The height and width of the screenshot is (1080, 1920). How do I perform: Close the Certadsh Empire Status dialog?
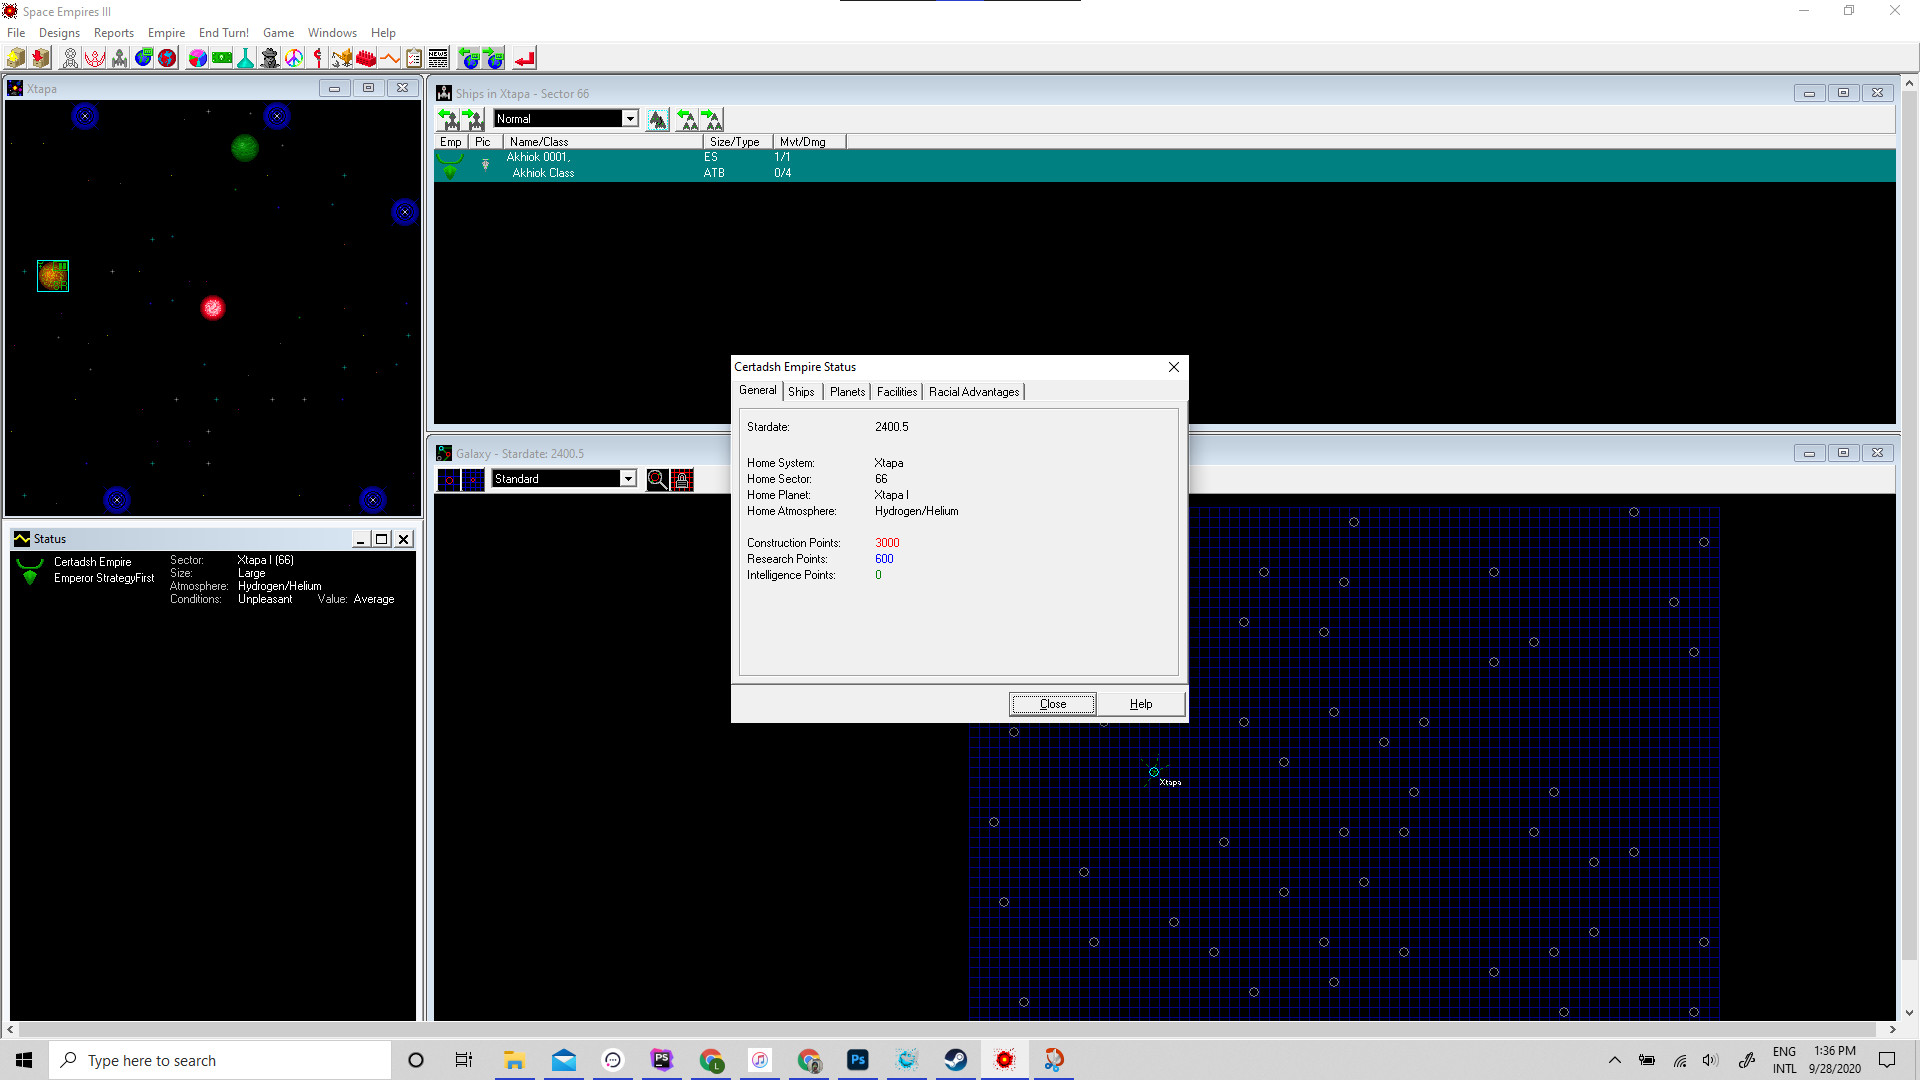pyautogui.click(x=1173, y=367)
